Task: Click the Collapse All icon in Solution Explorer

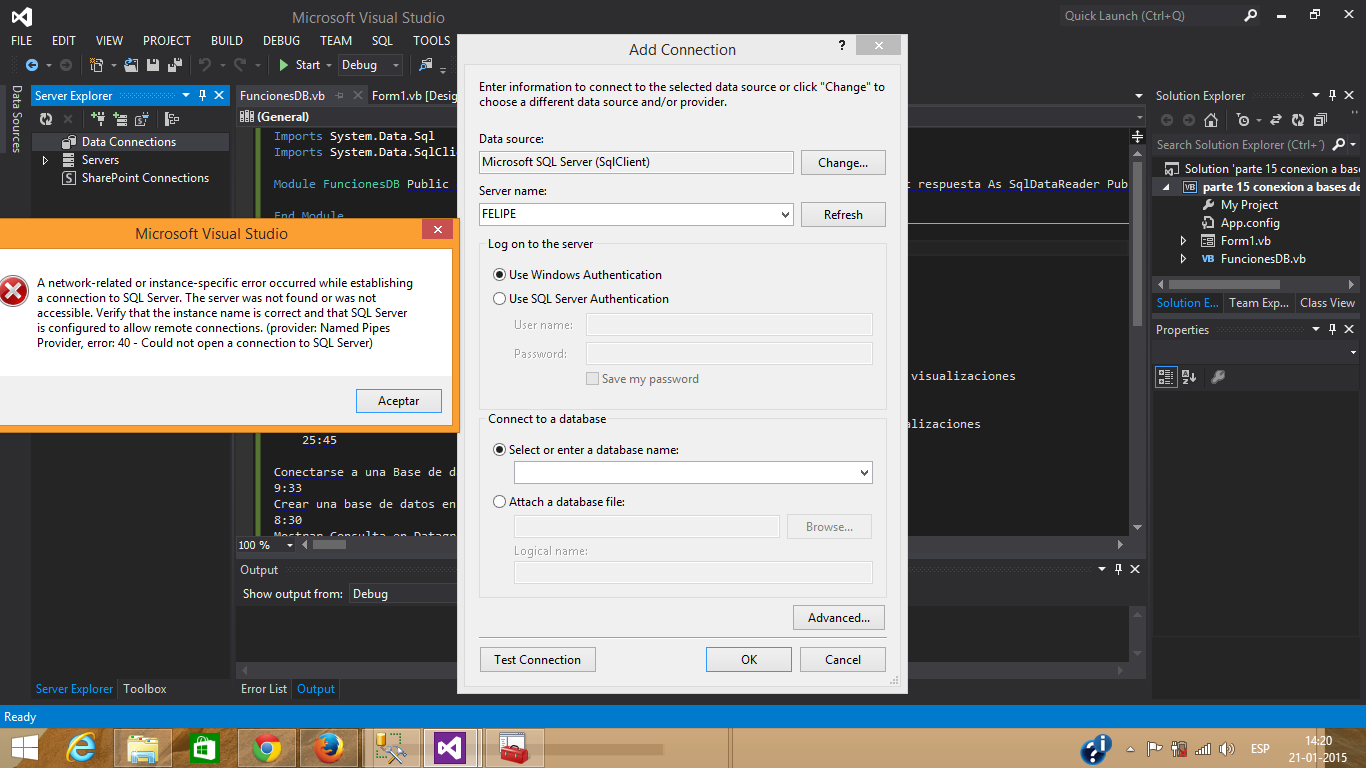Action: point(1320,120)
